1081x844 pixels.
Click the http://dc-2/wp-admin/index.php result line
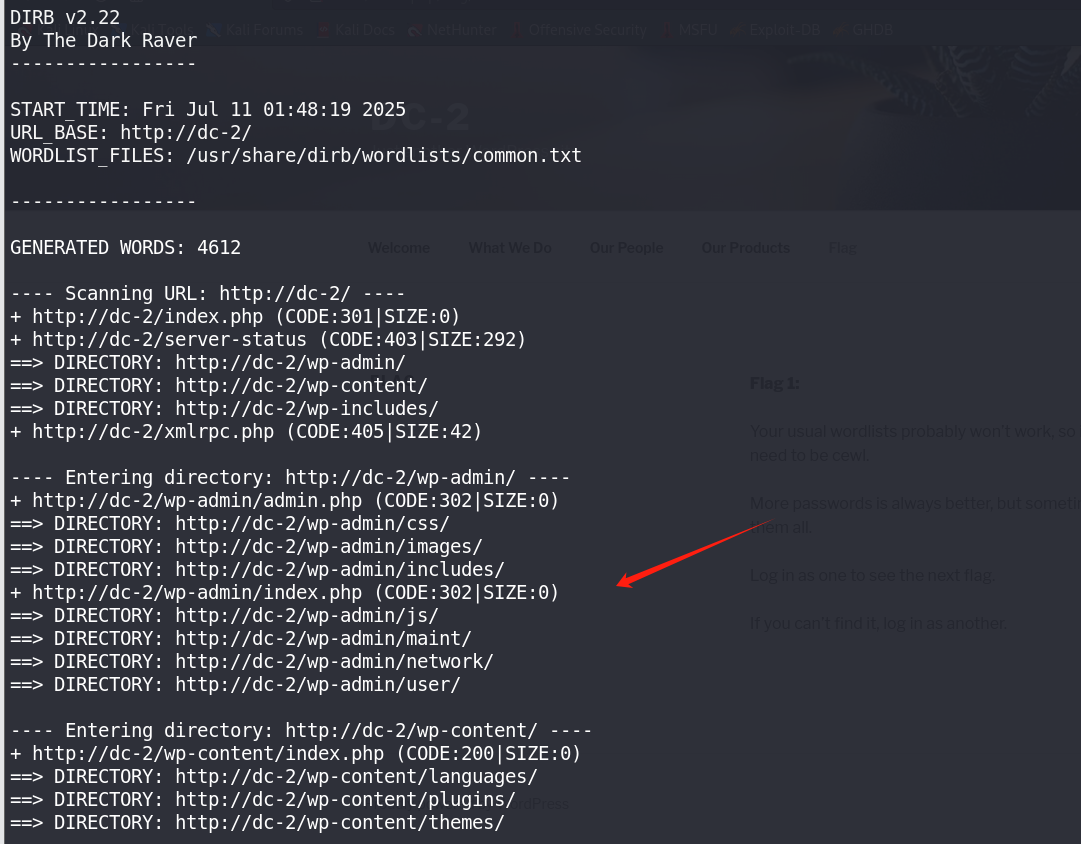click(284, 592)
